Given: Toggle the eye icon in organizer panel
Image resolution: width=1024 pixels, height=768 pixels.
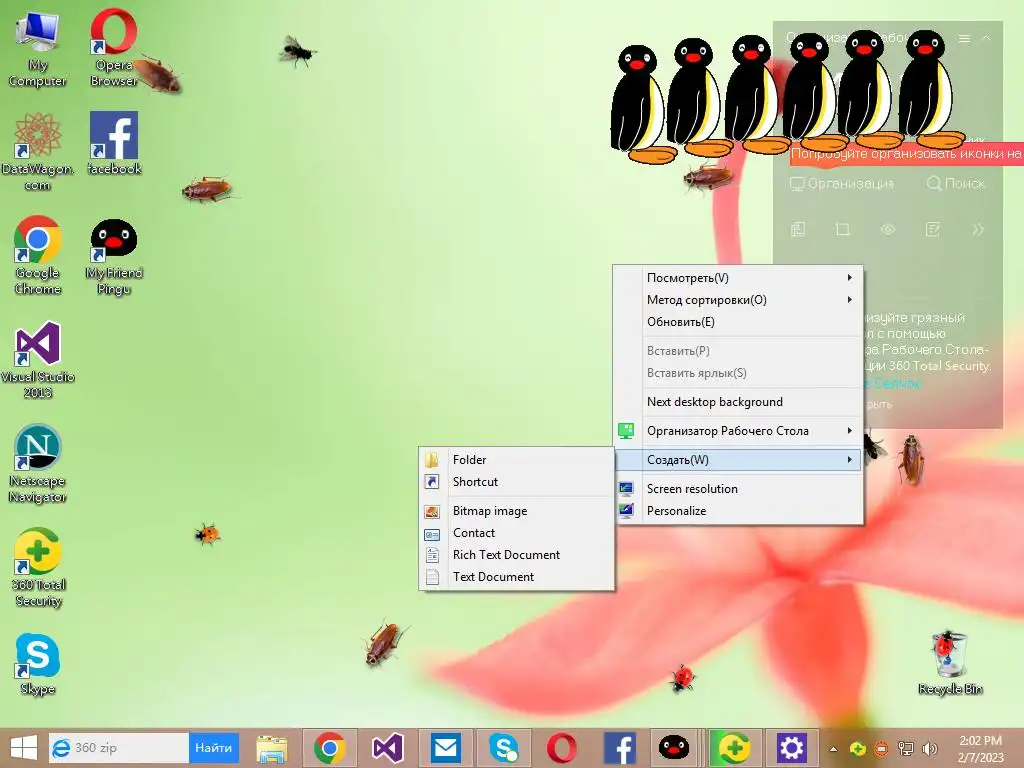Looking at the screenshot, I should (888, 229).
